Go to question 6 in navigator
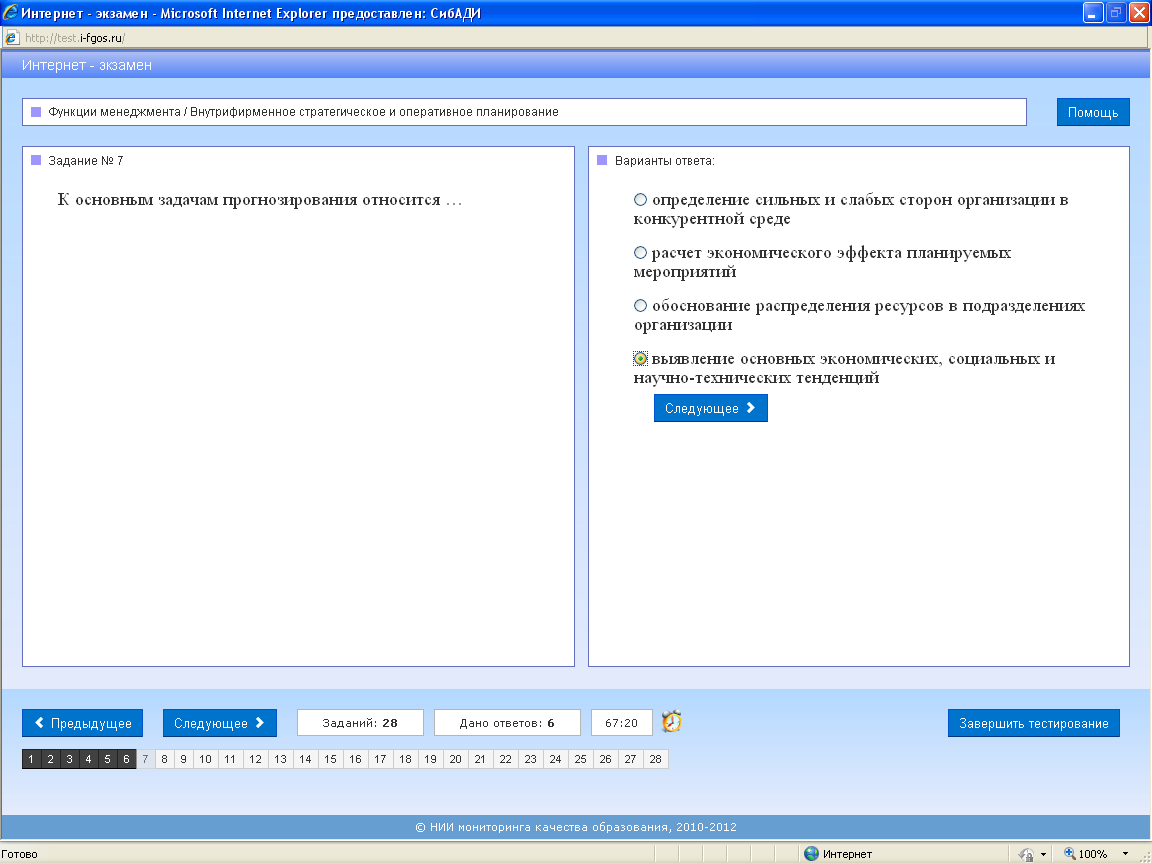The width and height of the screenshot is (1152, 864). tap(126, 759)
